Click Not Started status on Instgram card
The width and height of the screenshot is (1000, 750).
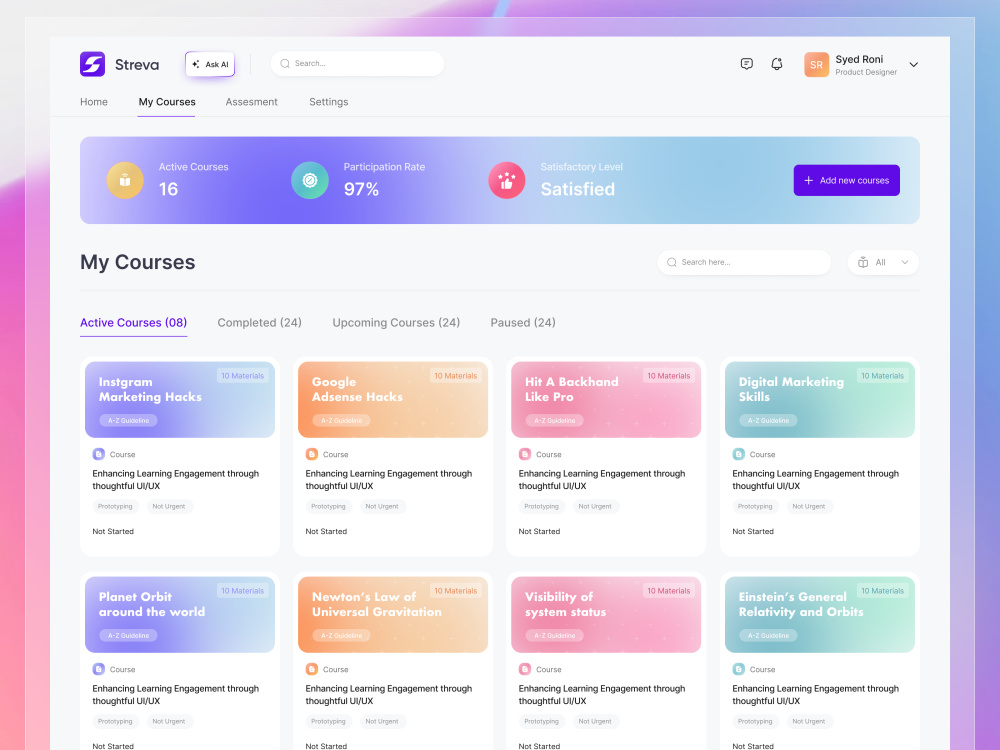113,531
